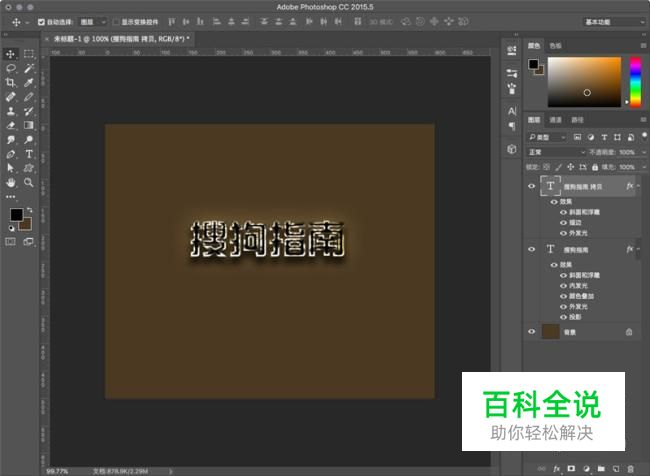Open the fill value dropdown arrow
Screen dimensions: 650x476
tap(644, 167)
